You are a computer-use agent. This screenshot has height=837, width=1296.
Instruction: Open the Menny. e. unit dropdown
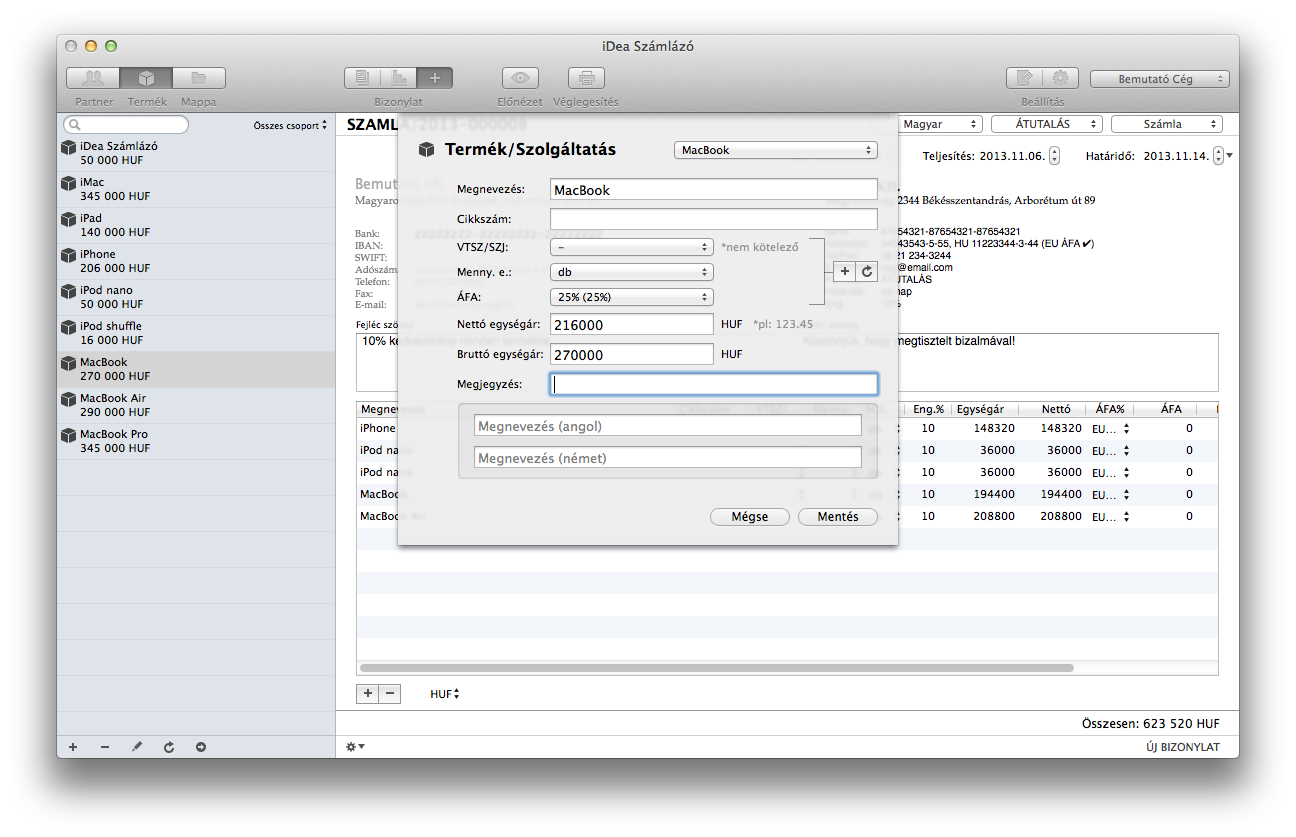point(631,272)
